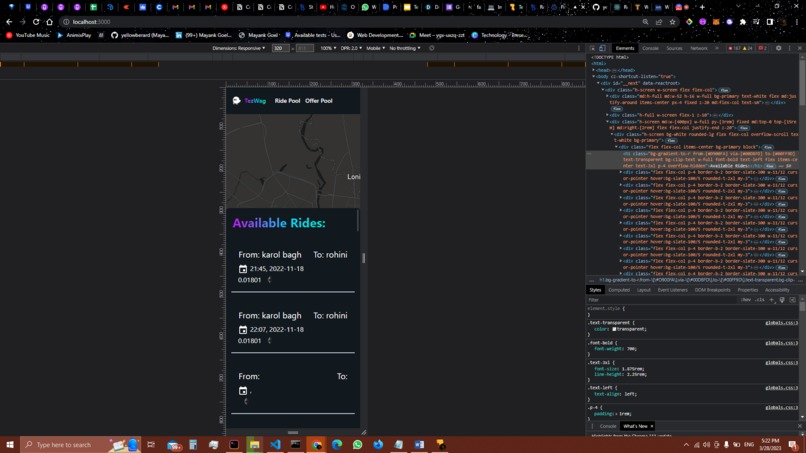This screenshot has height=453, width=806.
Task: Collapse the body element in DOM tree
Action: pos(594,76)
